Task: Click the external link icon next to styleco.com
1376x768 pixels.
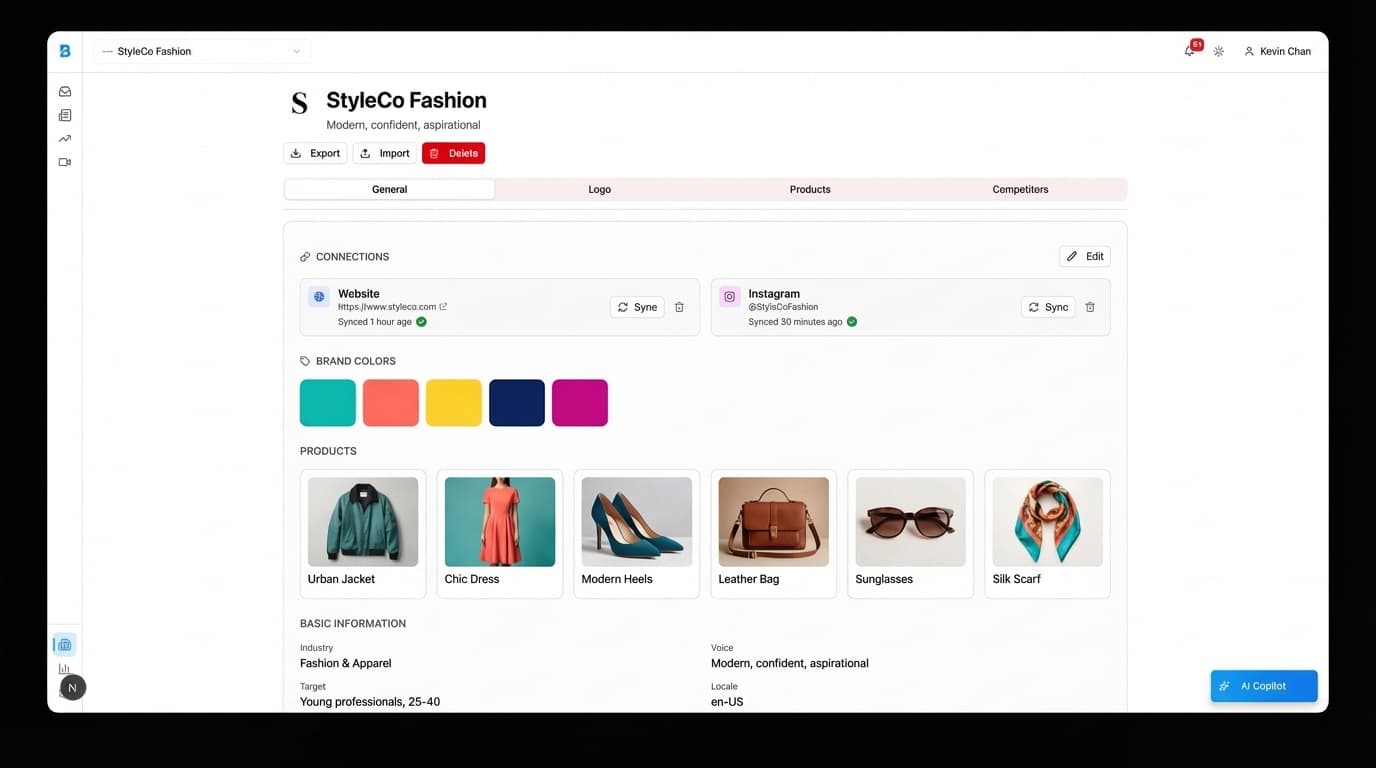Action: click(443, 306)
